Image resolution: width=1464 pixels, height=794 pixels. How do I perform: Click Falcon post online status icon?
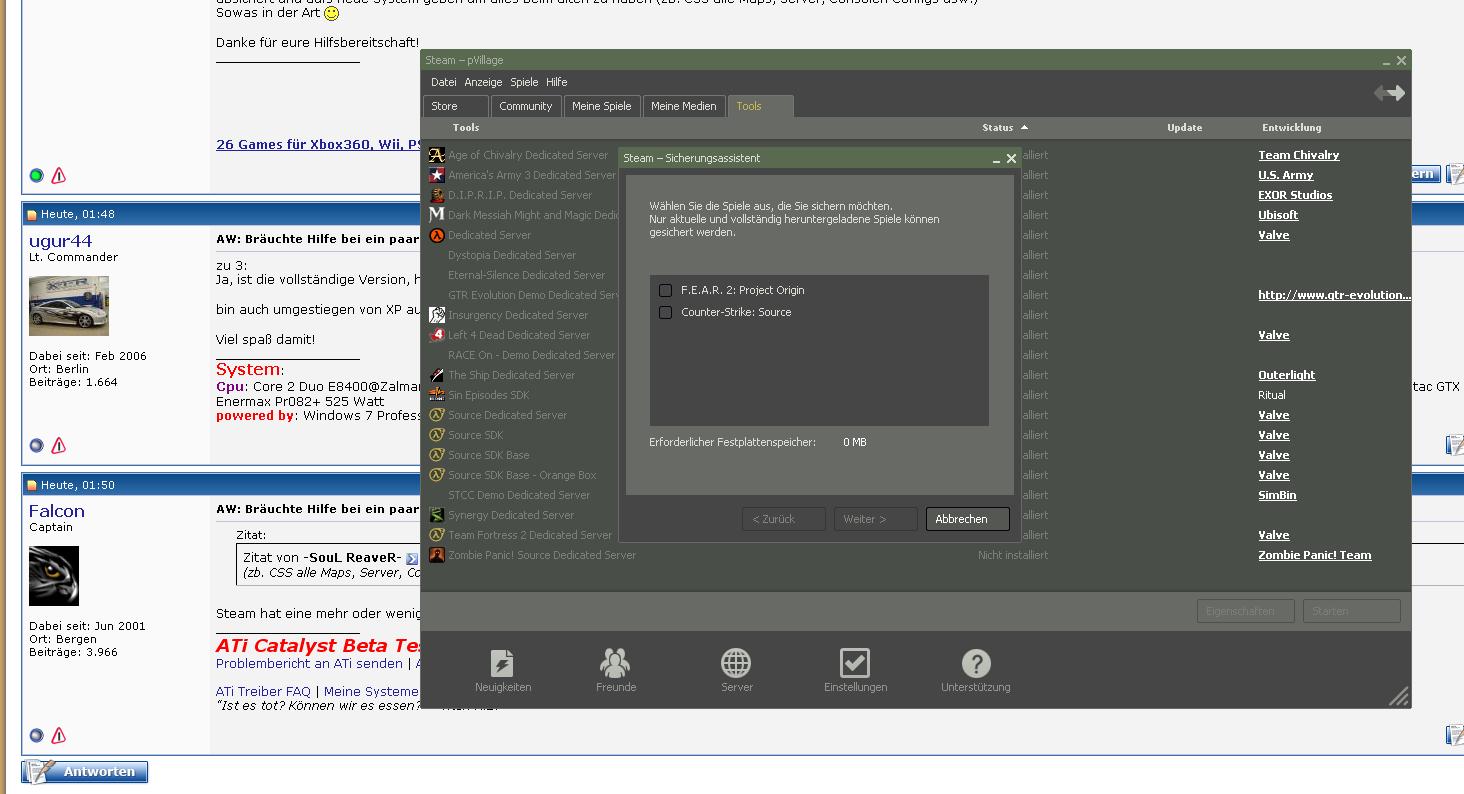37,735
